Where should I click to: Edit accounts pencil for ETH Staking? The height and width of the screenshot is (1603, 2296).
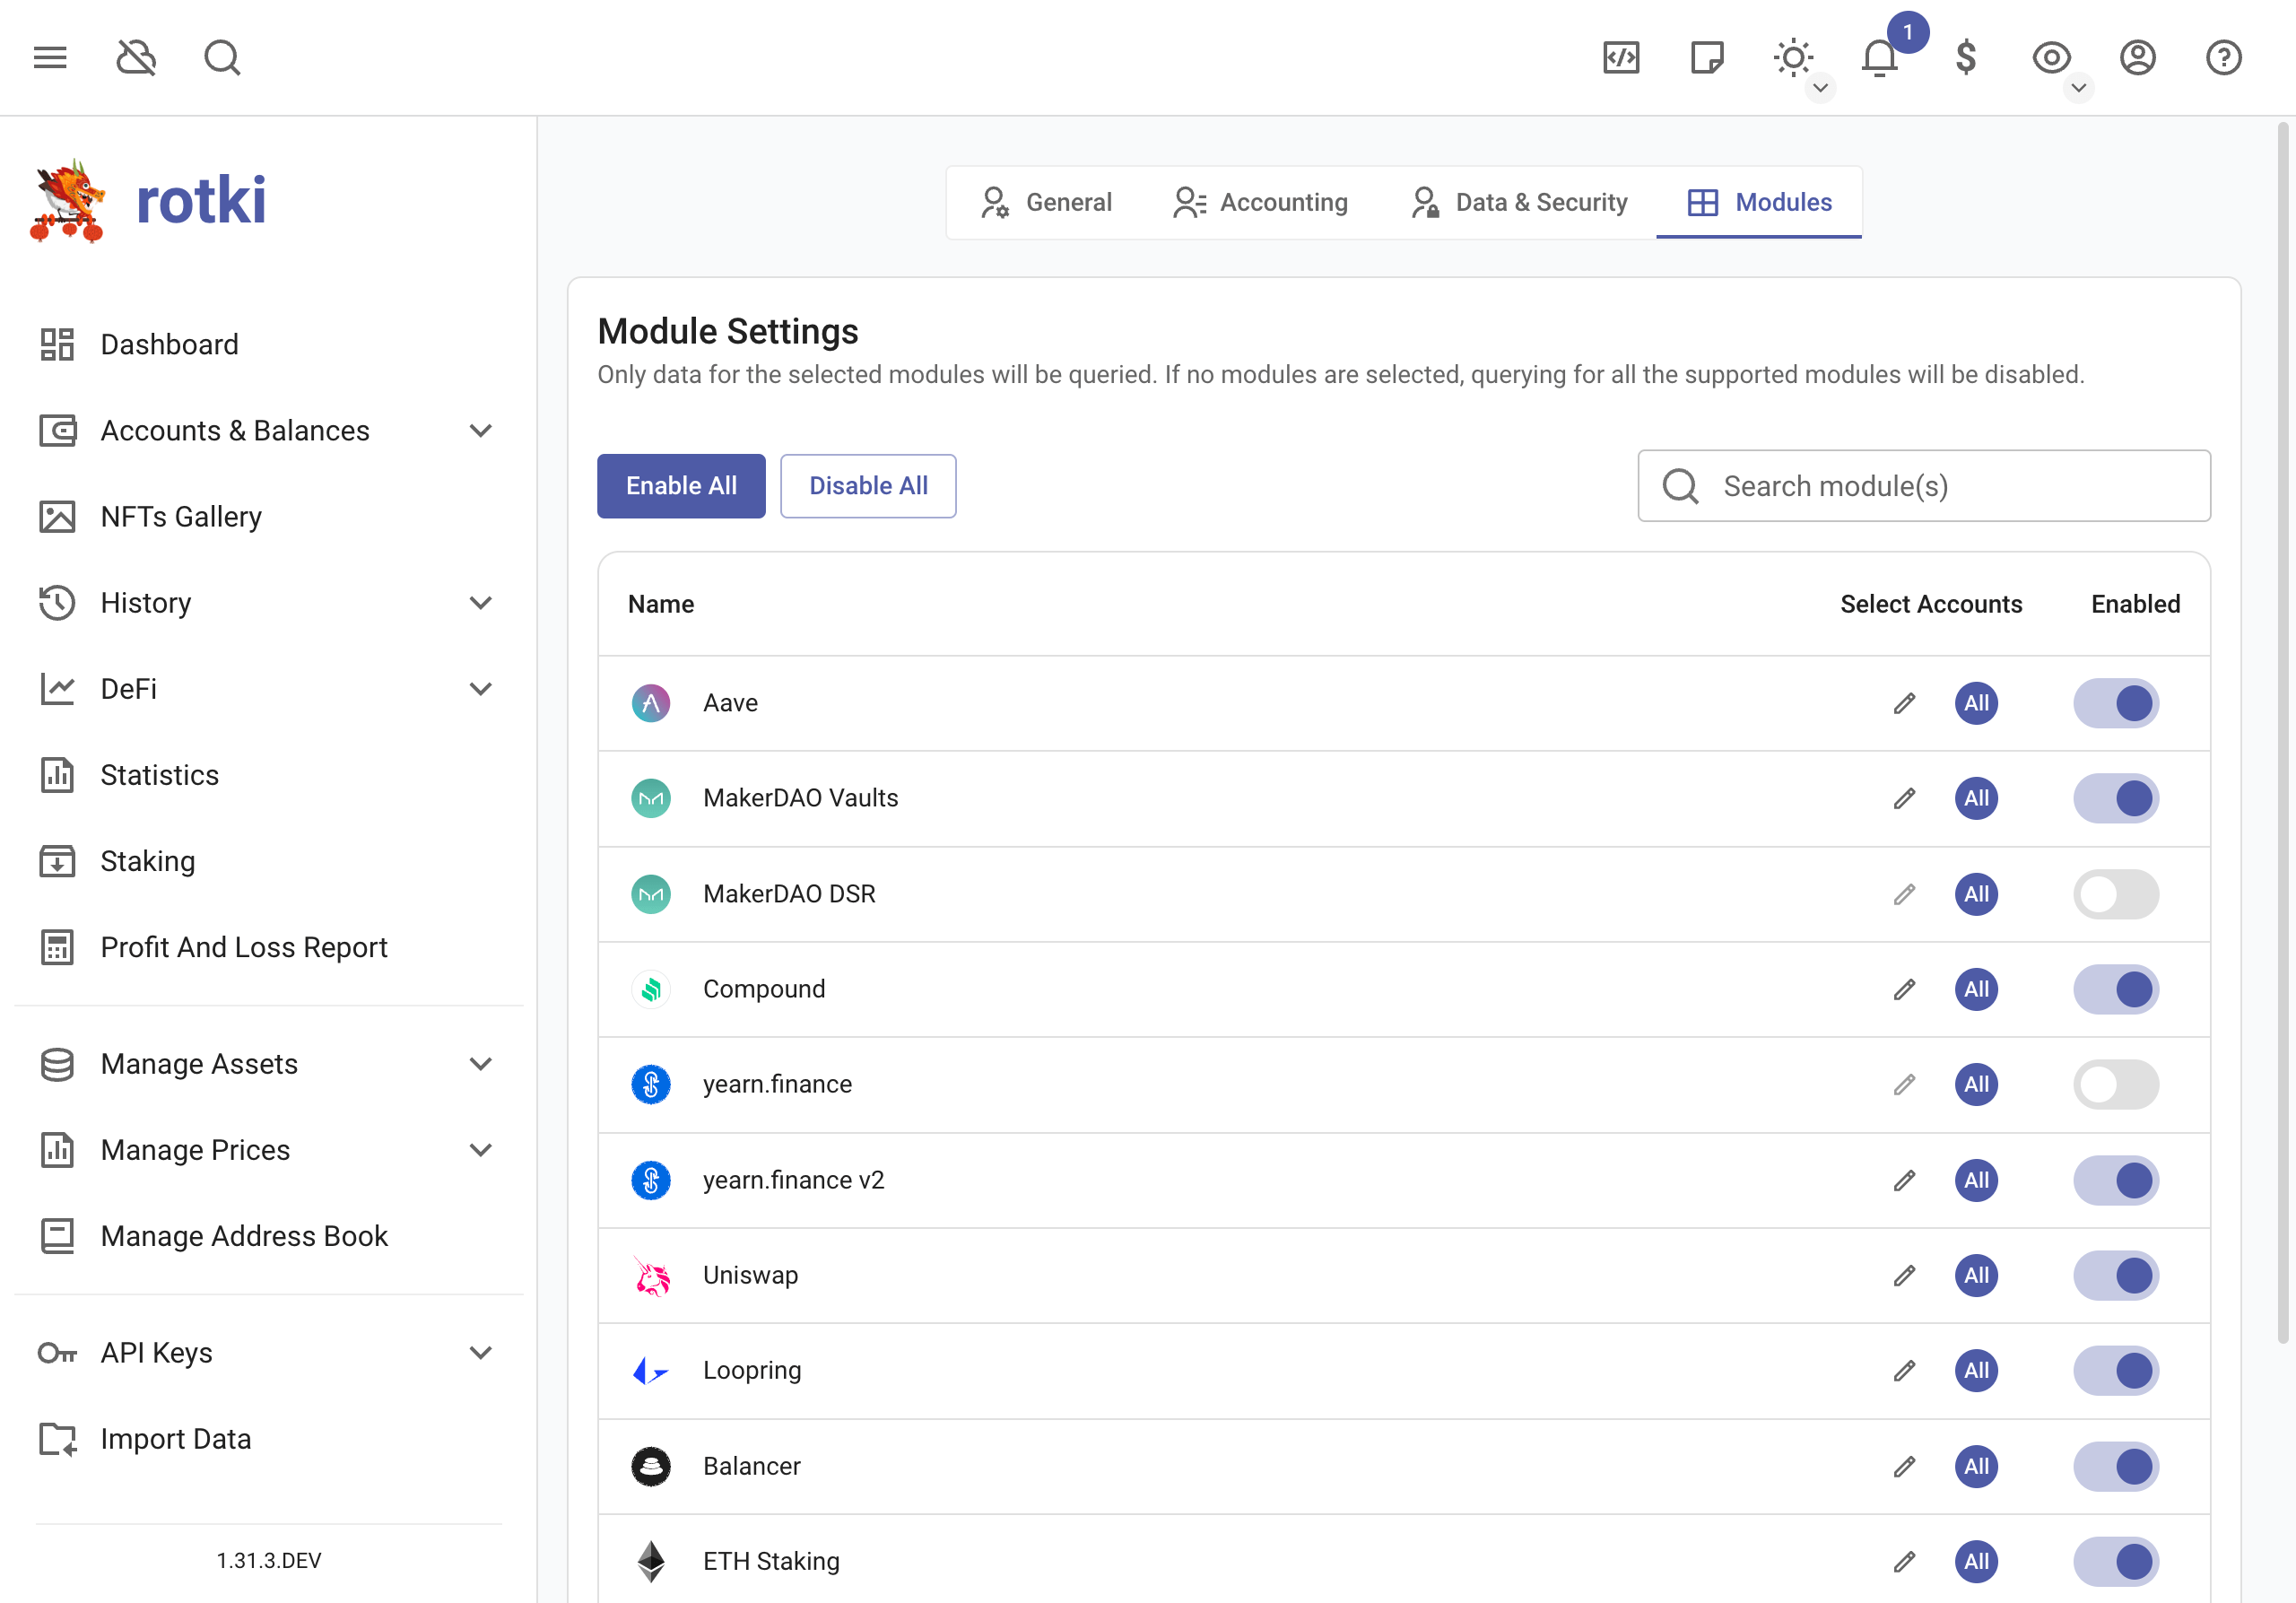pos(1905,1561)
